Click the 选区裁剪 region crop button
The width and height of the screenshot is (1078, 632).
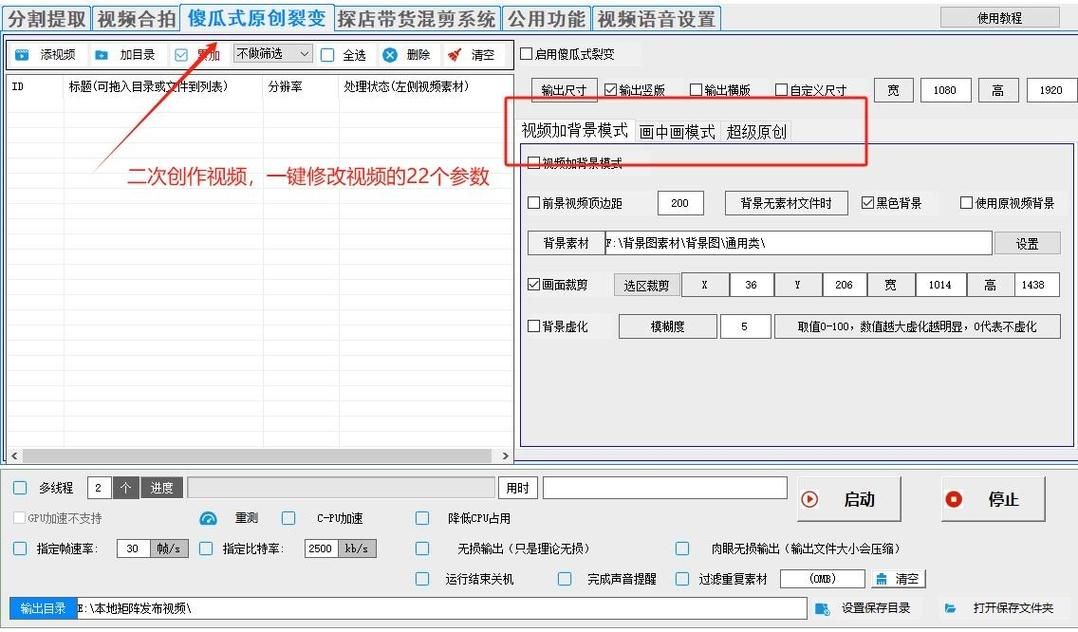point(646,285)
